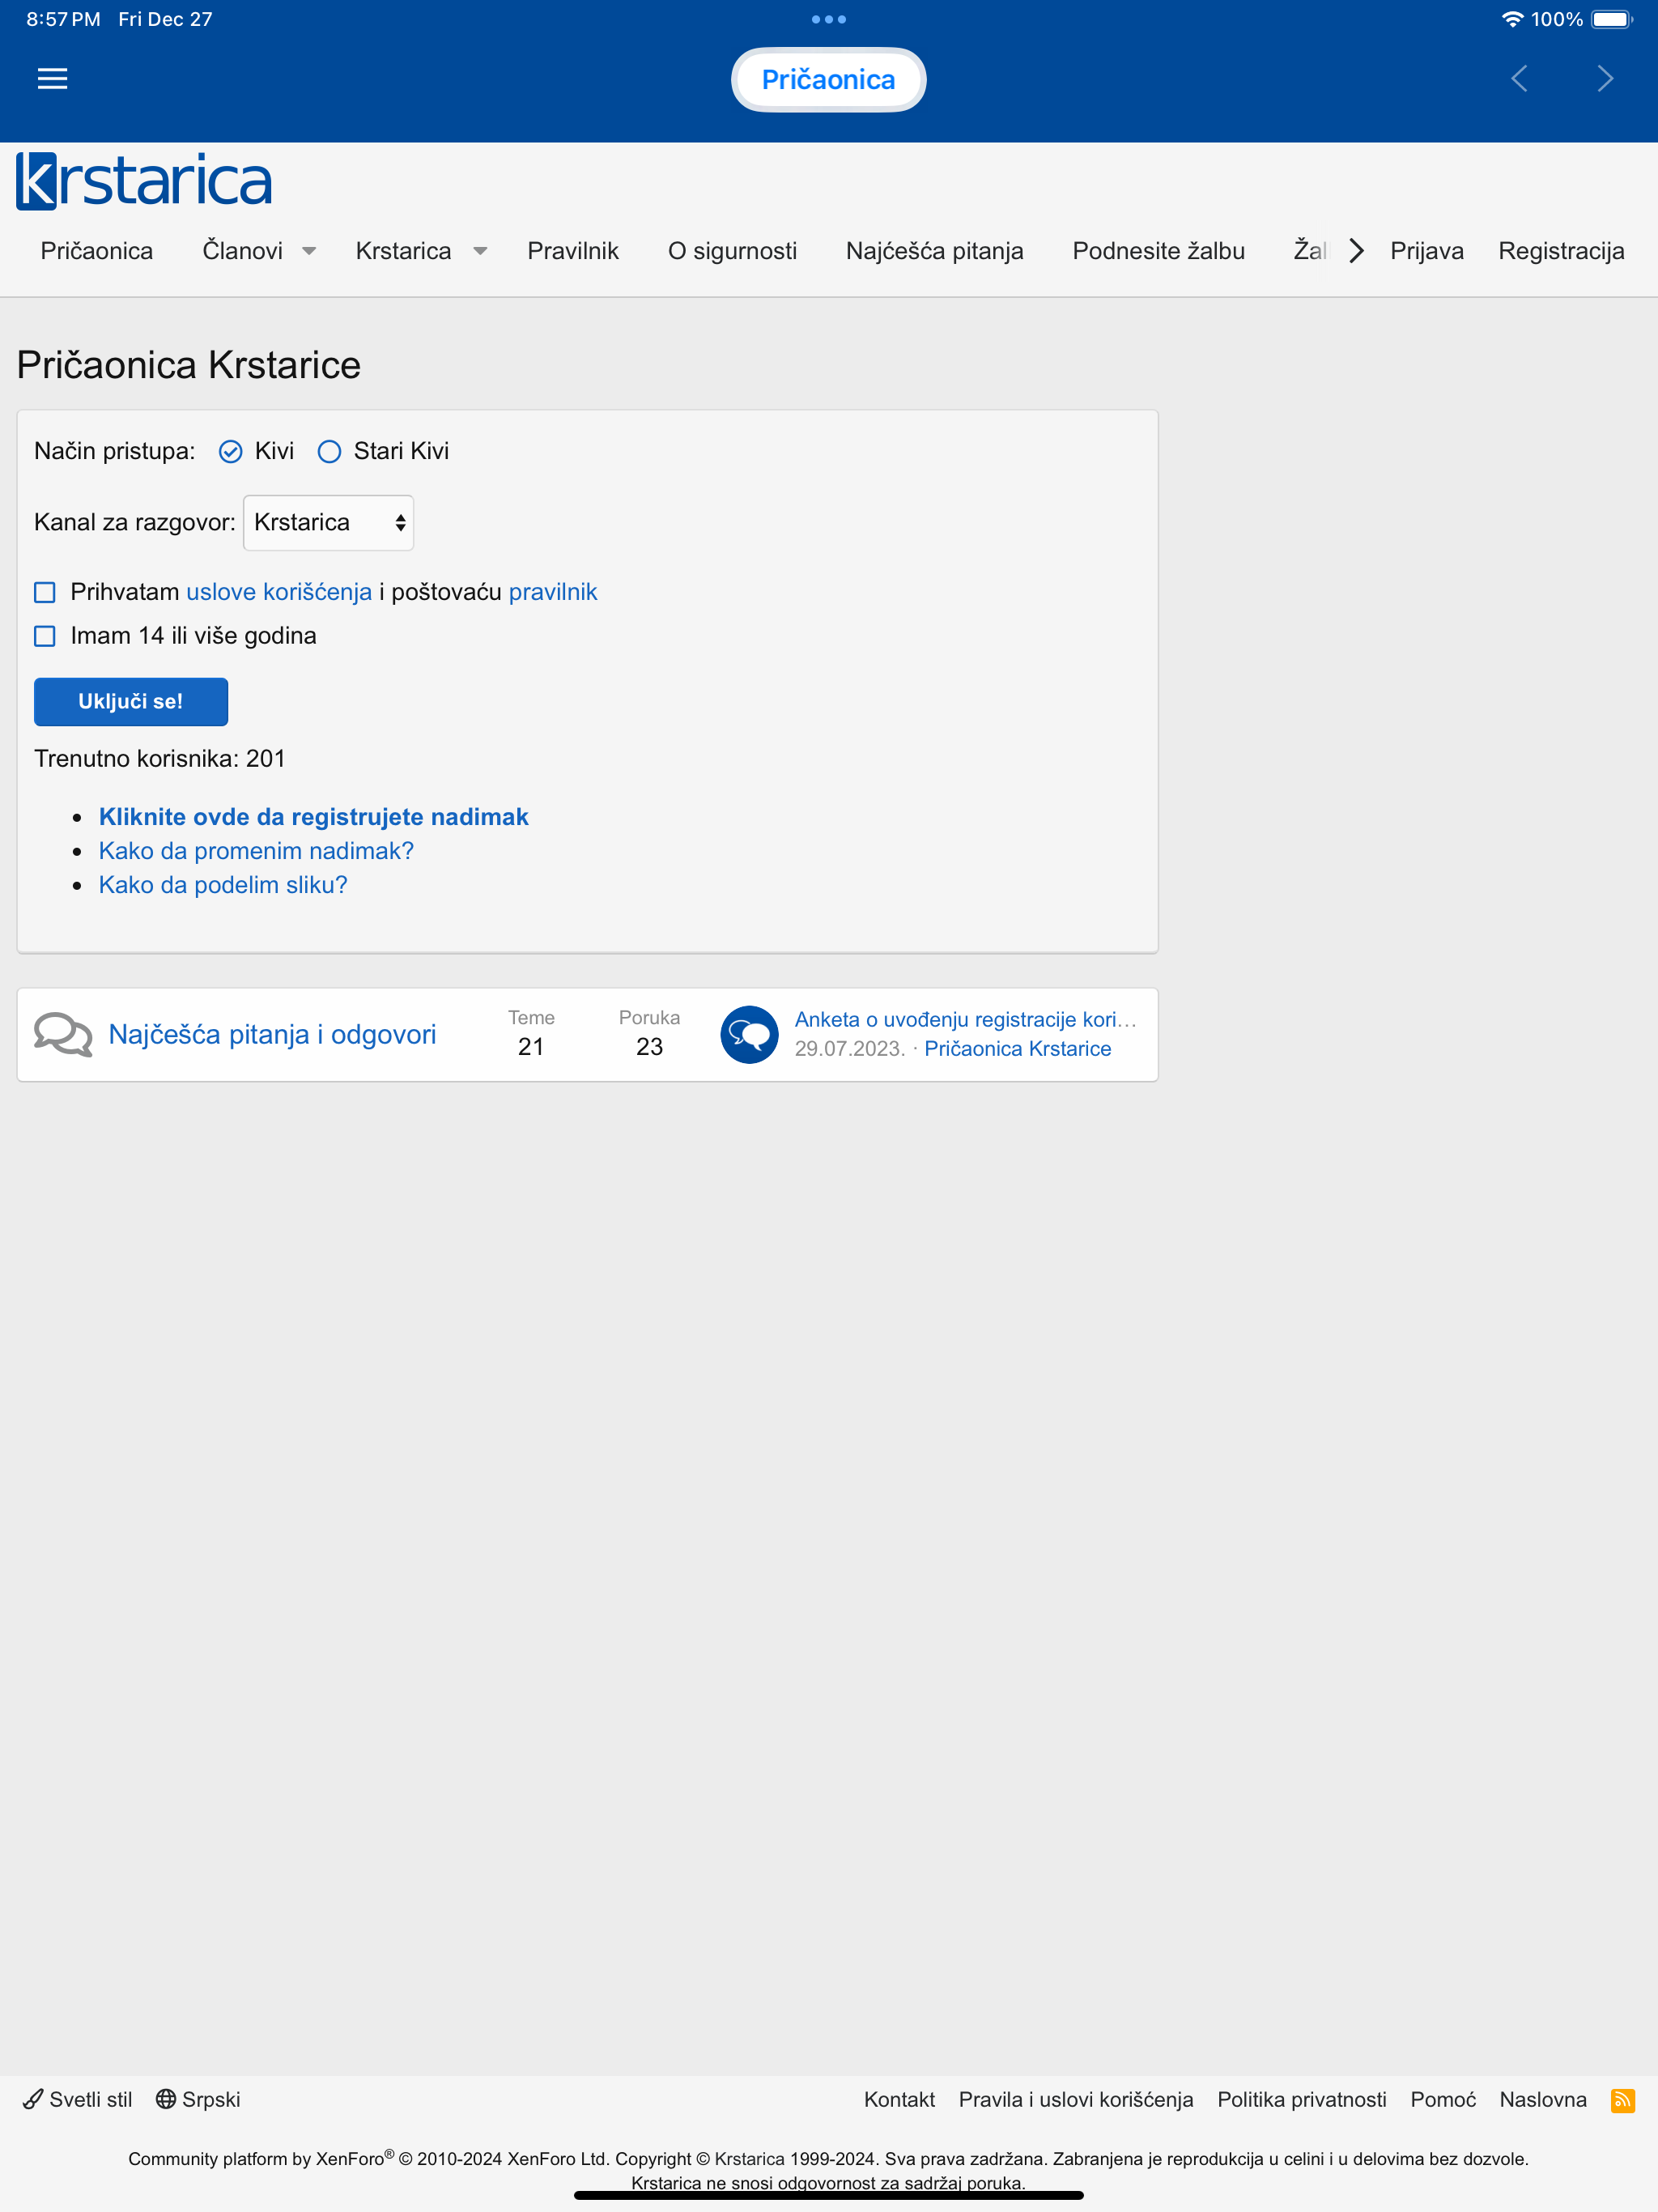This screenshot has width=1658, height=2212.
Task: Open Politika privatnosti footer link
Action: click(1301, 2099)
